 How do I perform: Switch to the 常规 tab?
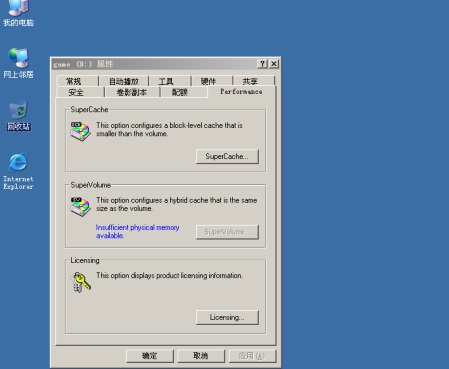[78, 81]
